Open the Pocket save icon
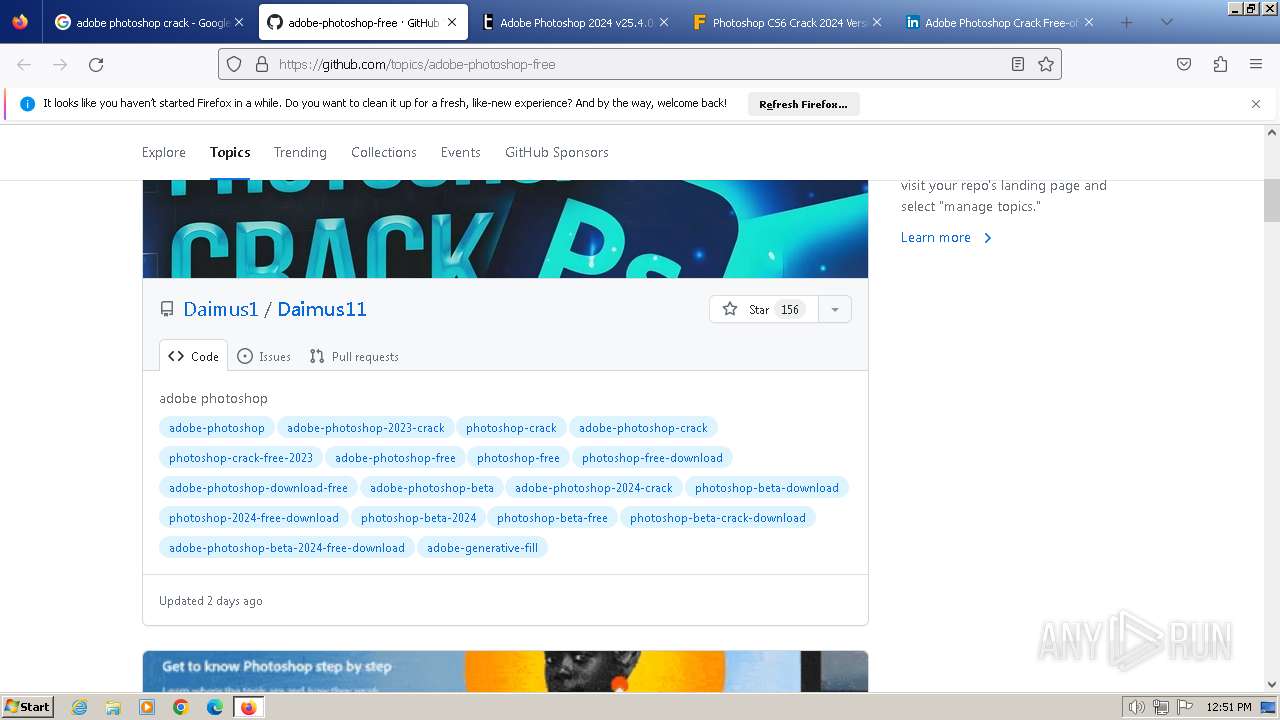The height and width of the screenshot is (720, 1280). pyautogui.click(x=1184, y=64)
